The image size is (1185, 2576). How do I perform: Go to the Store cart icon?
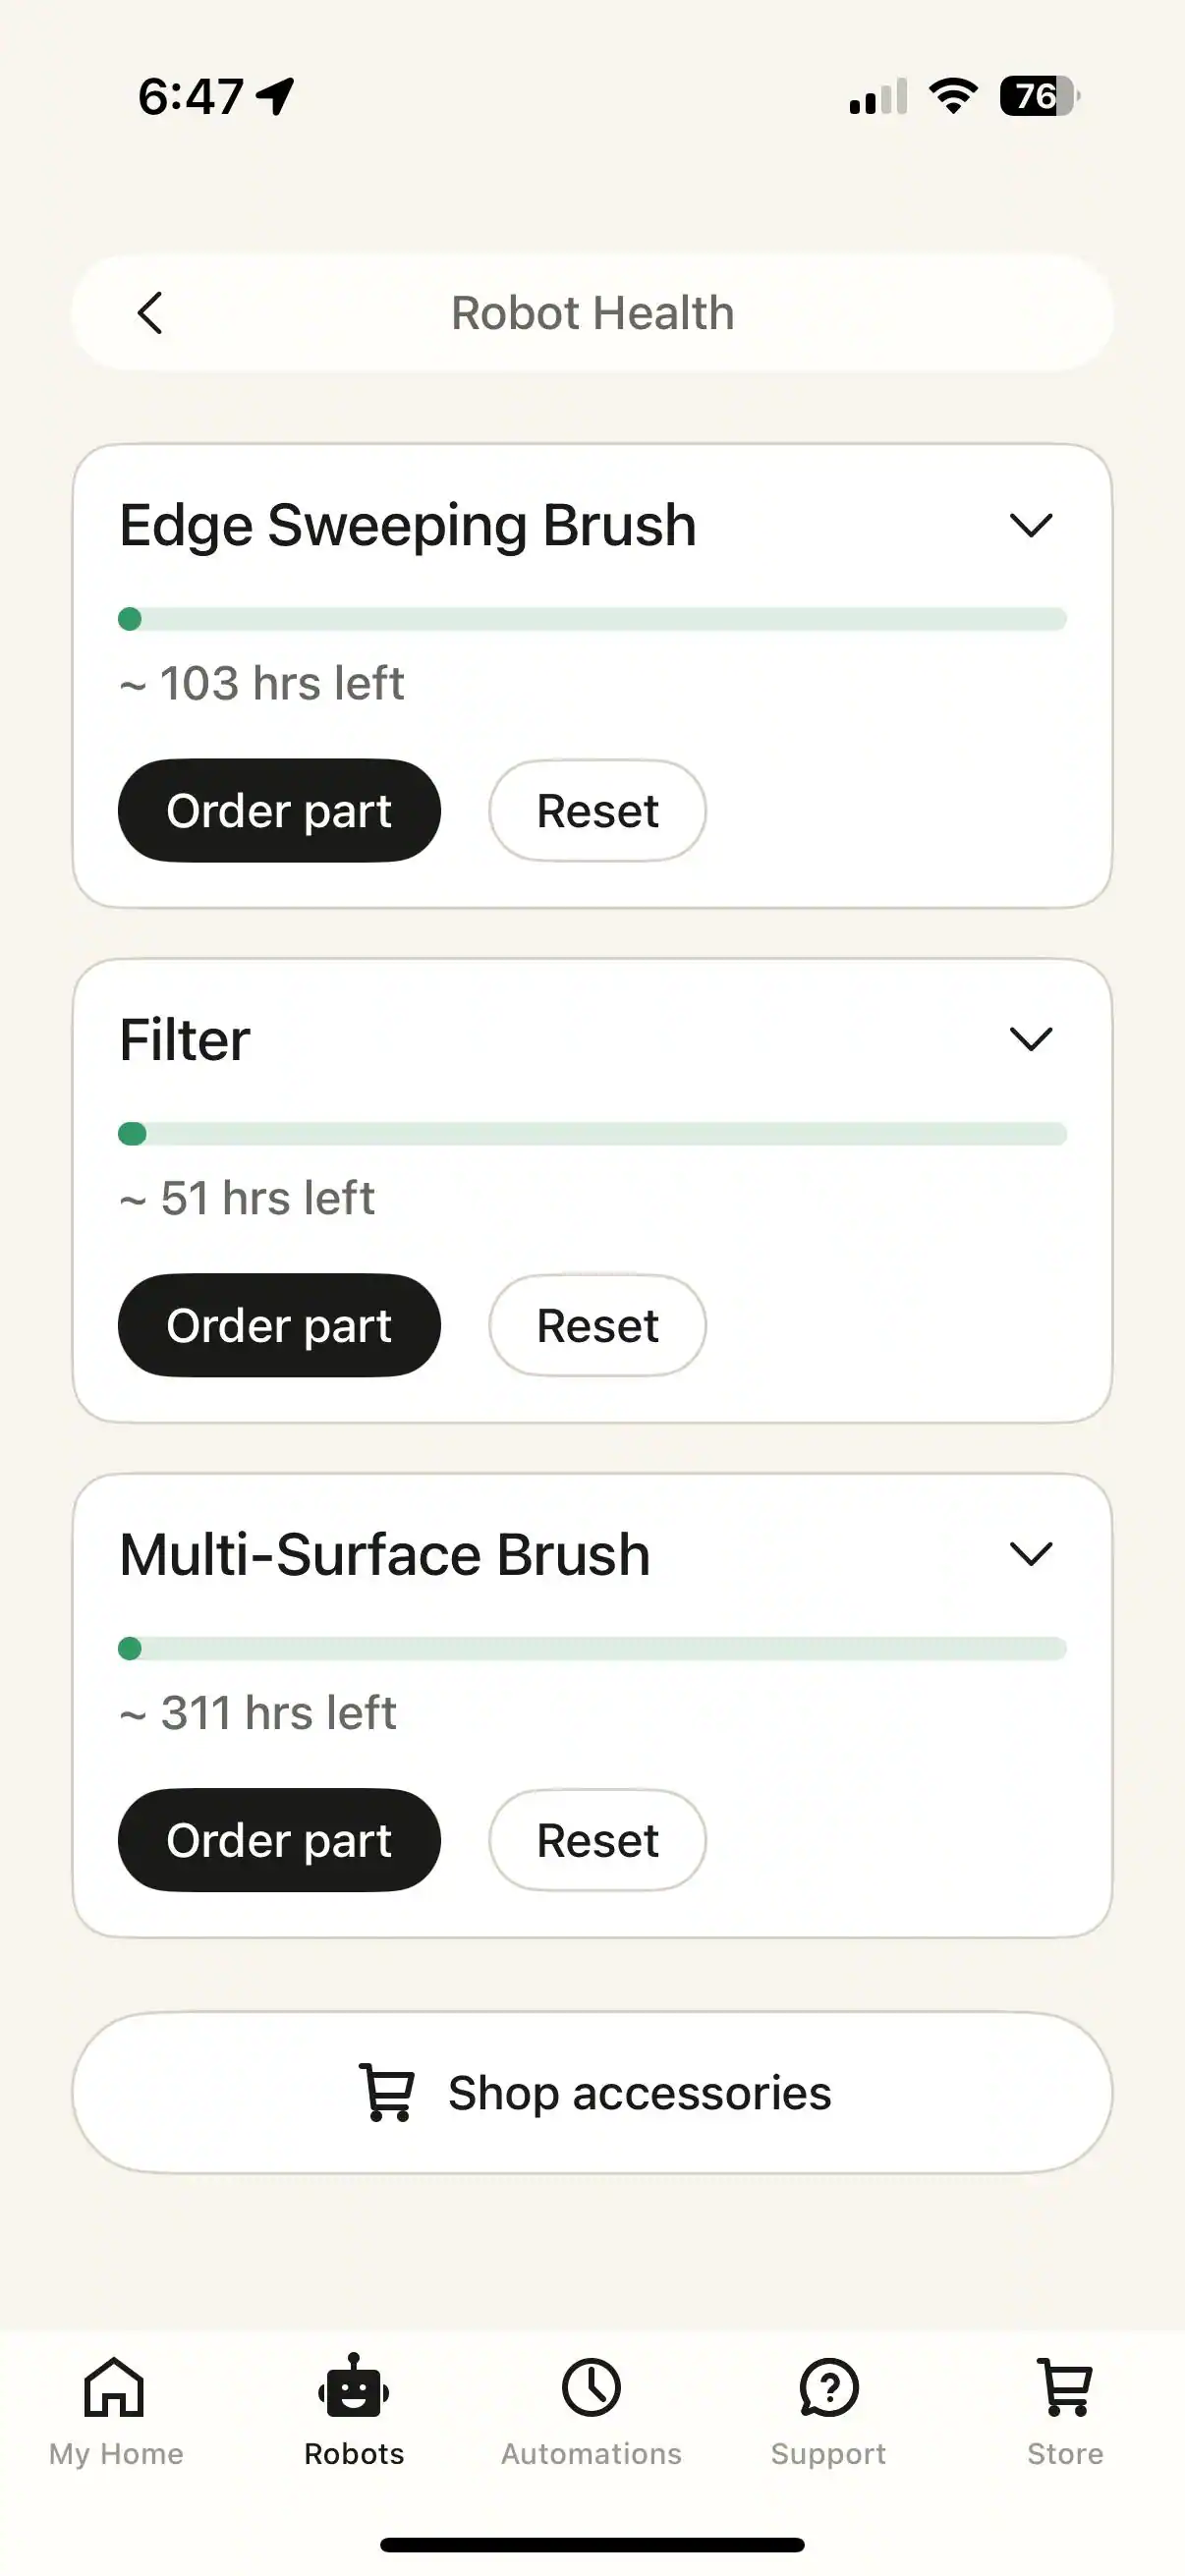(x=1065, y=2388)
